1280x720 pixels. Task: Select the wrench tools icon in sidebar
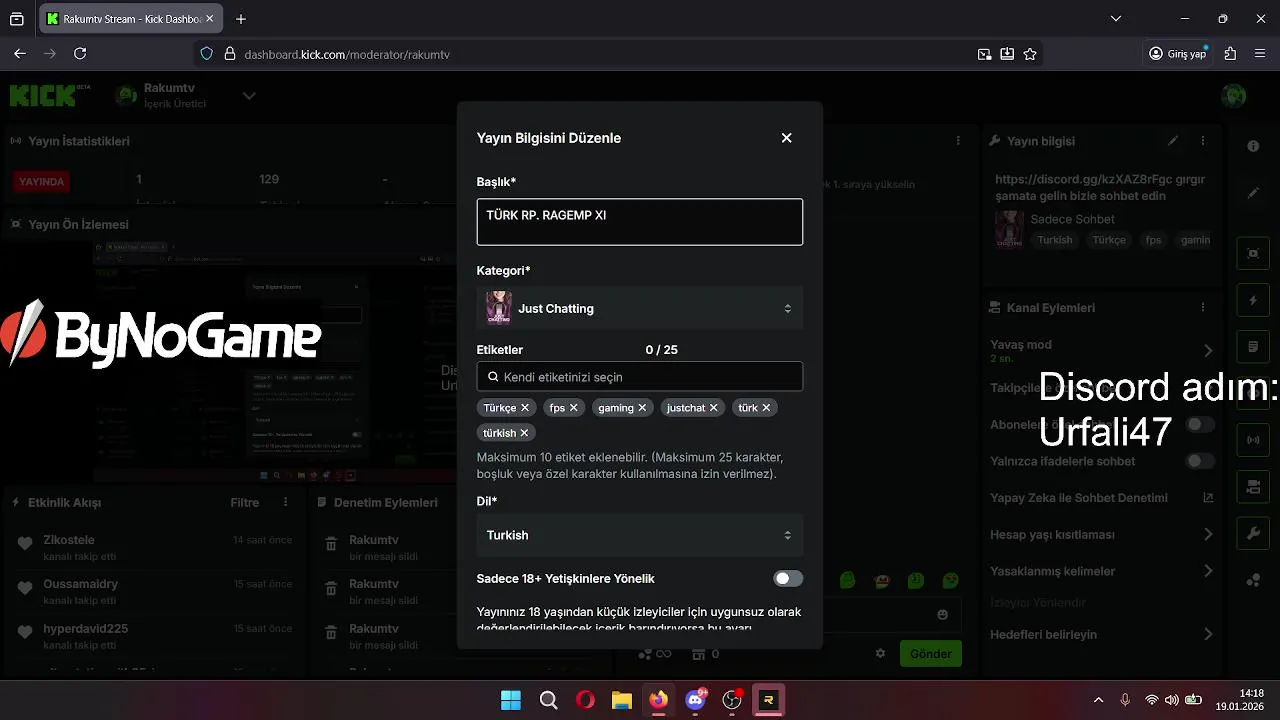(1253, 534)
